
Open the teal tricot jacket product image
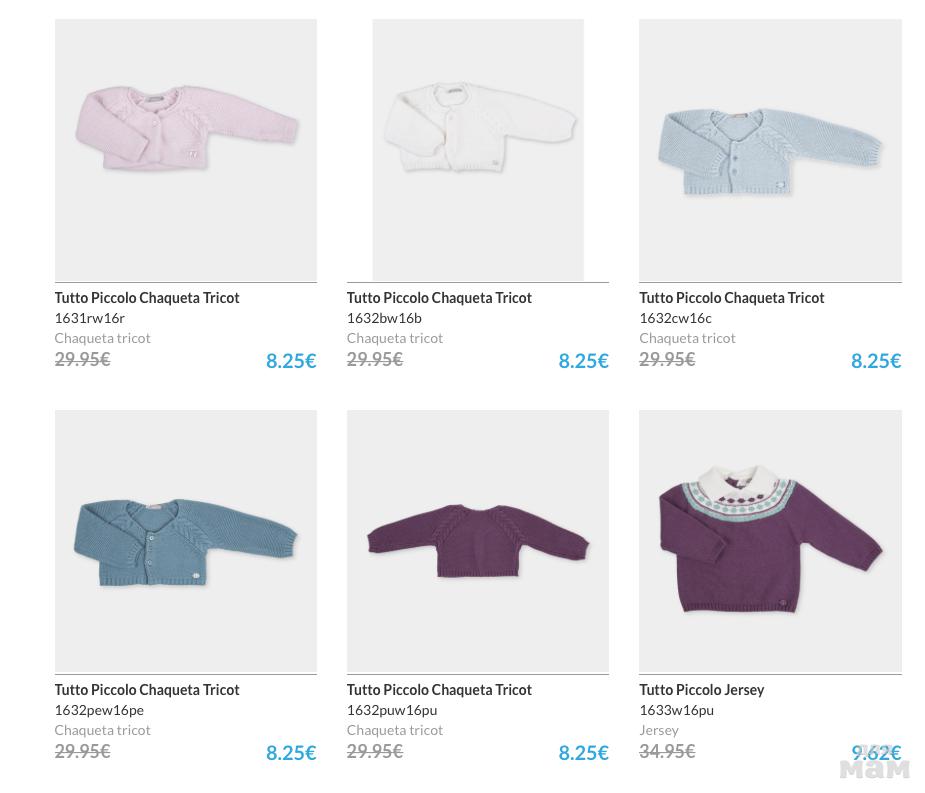185,541
